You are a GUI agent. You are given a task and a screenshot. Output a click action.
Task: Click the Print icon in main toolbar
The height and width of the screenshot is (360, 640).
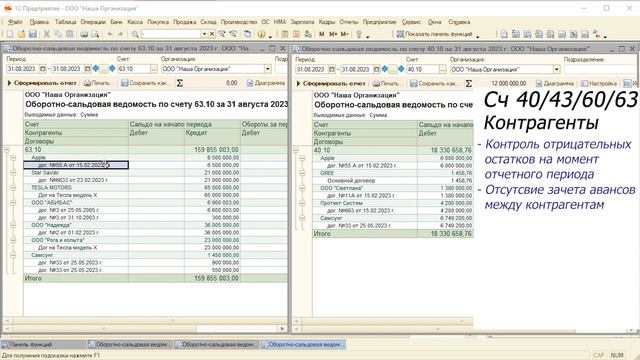84,34
